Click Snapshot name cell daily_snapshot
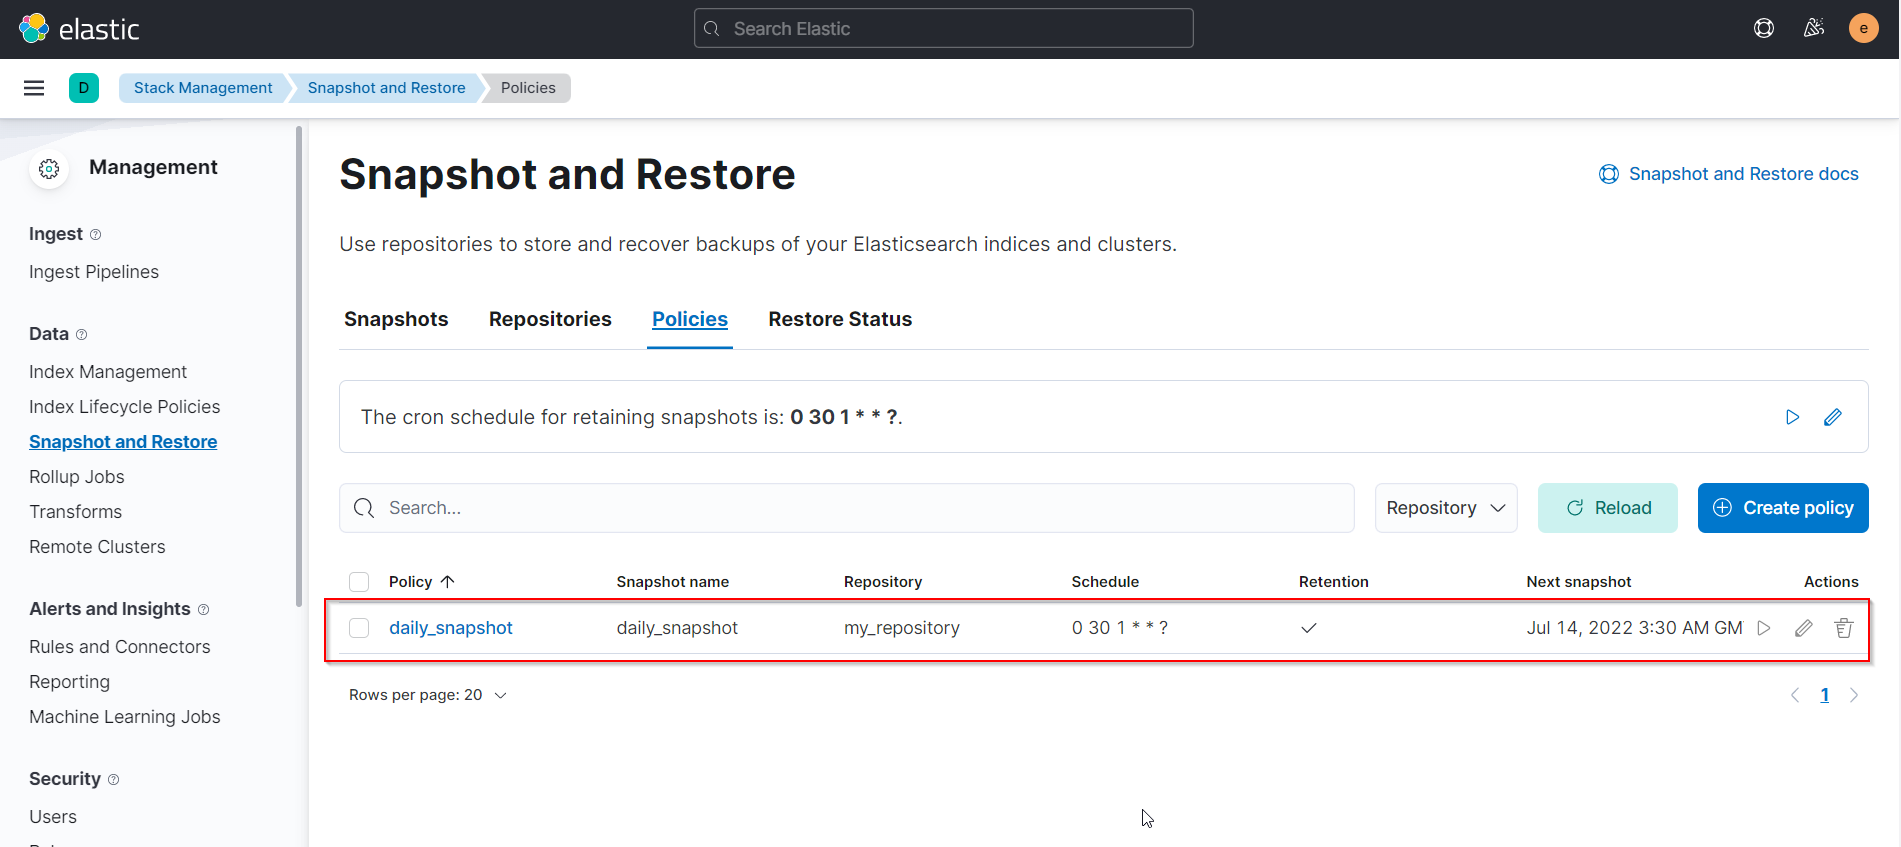Screen dimensions: 1901x847 point(677,628)
